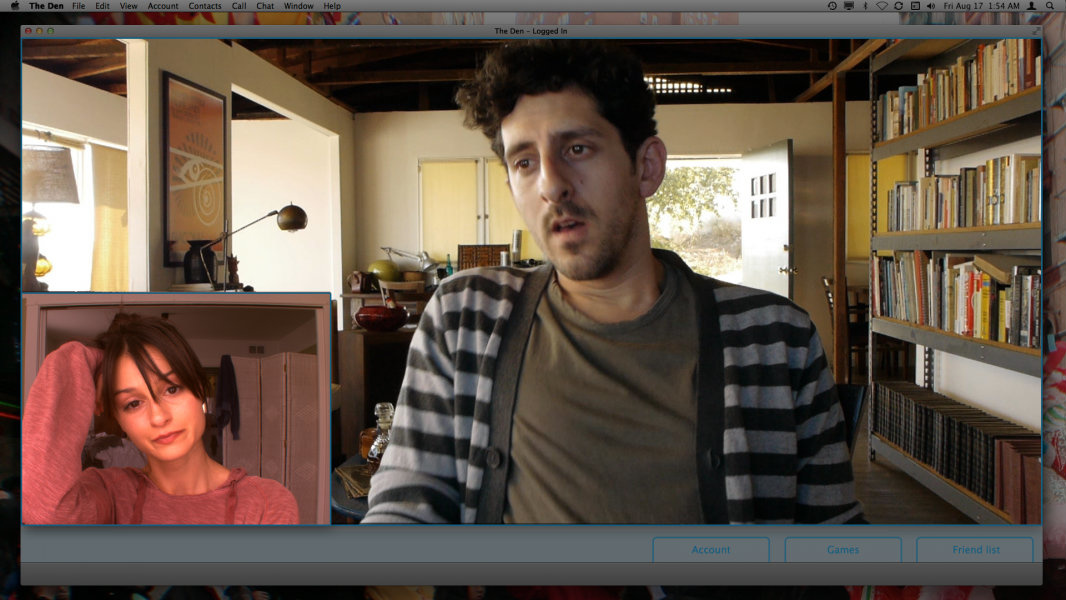
Task: Open Spotlight search magnifier
Action: (1050, 5)
